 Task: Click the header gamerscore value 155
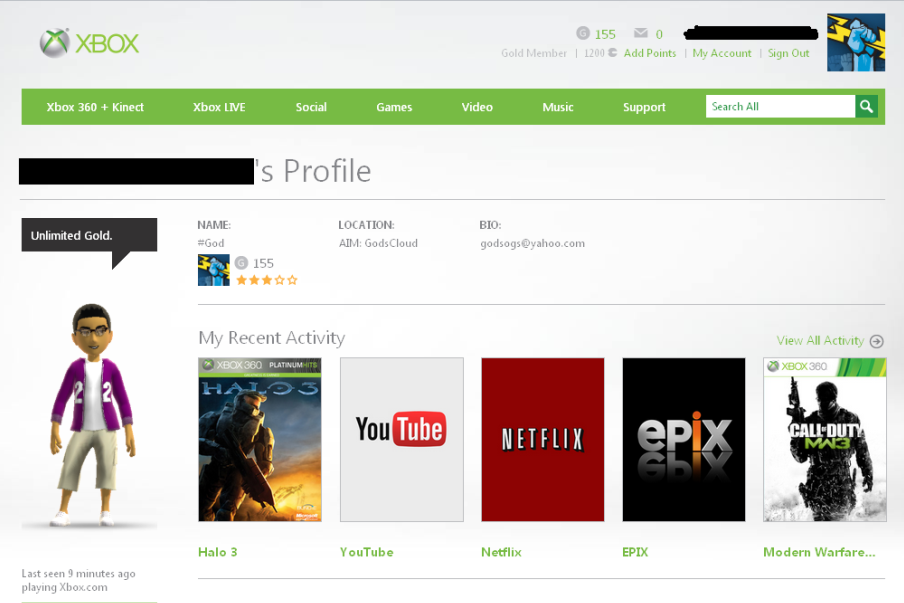point(605,34)
